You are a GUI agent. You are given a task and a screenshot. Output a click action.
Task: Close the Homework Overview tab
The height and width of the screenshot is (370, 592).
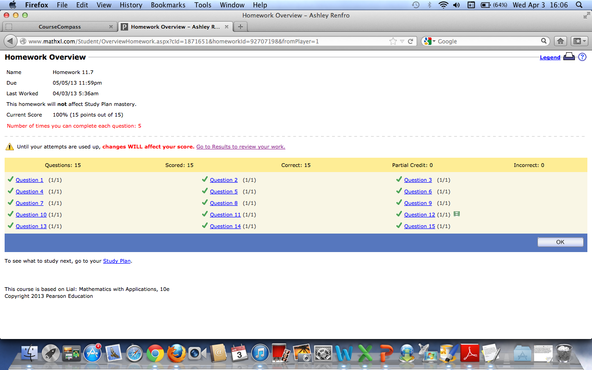click(x=227, y=27)
